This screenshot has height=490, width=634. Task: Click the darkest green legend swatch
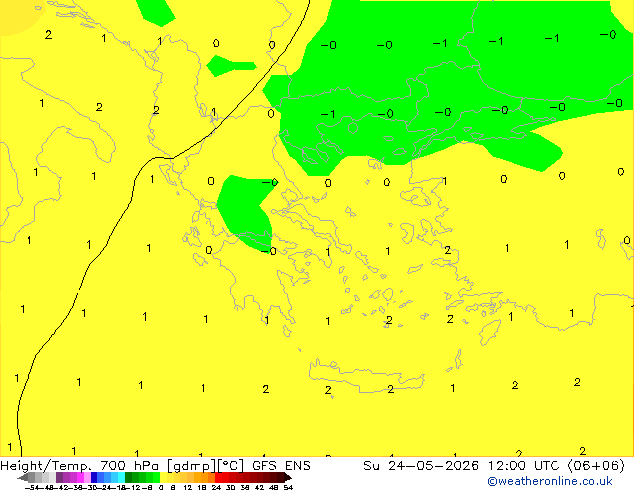(x=129, y=477)
